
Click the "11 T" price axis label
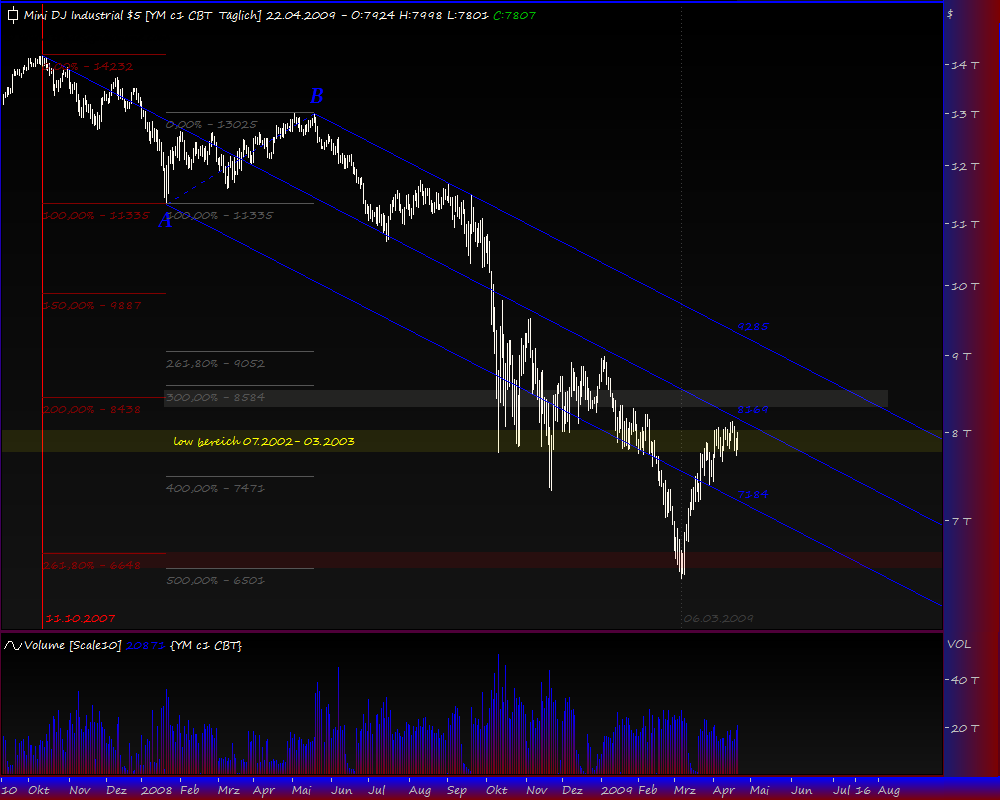[966, 225]
